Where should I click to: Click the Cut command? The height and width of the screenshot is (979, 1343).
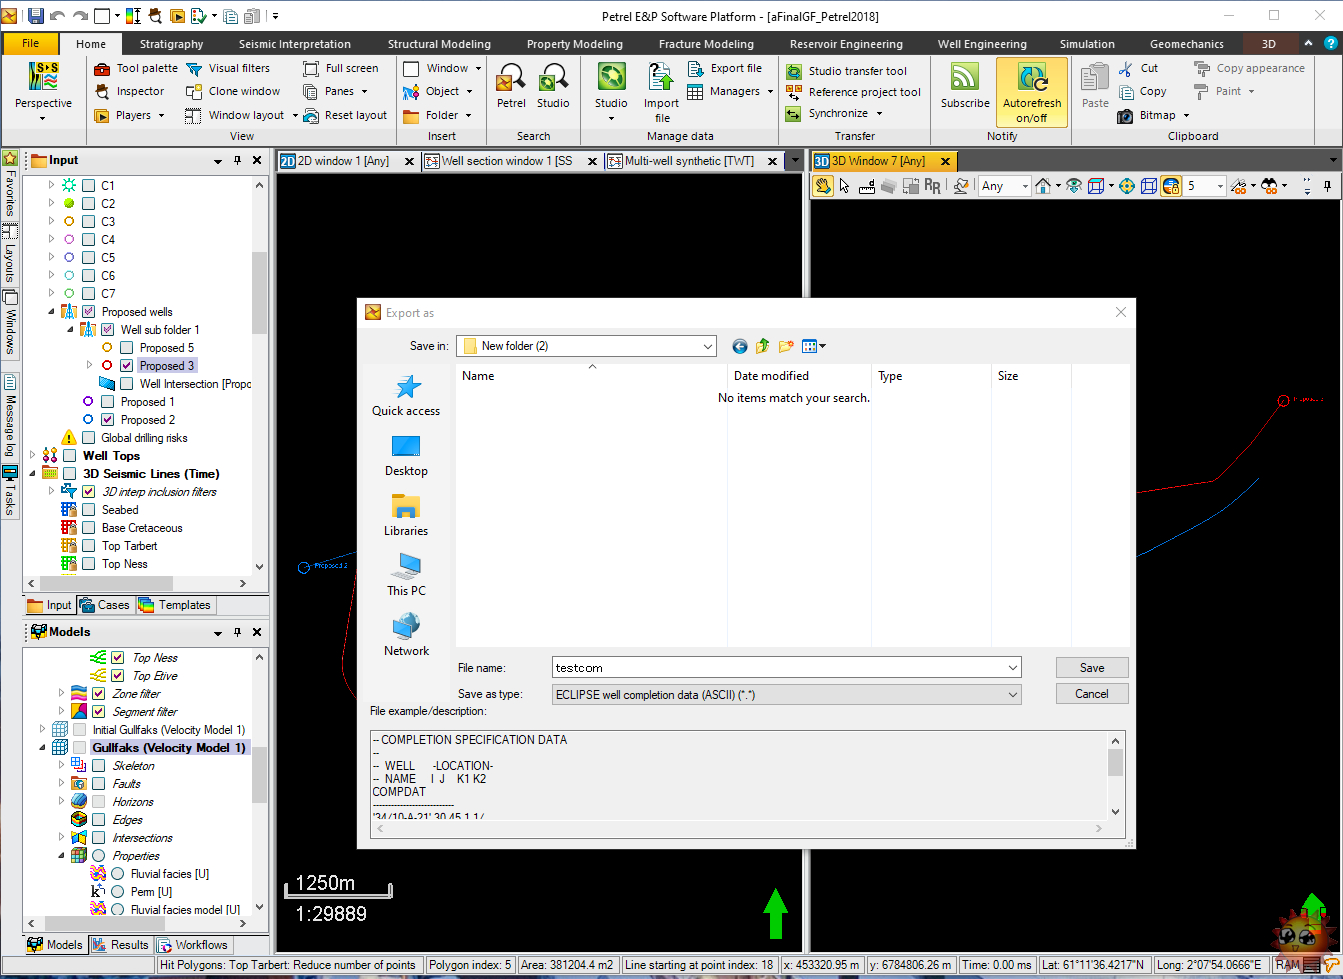pos(1137,68)
